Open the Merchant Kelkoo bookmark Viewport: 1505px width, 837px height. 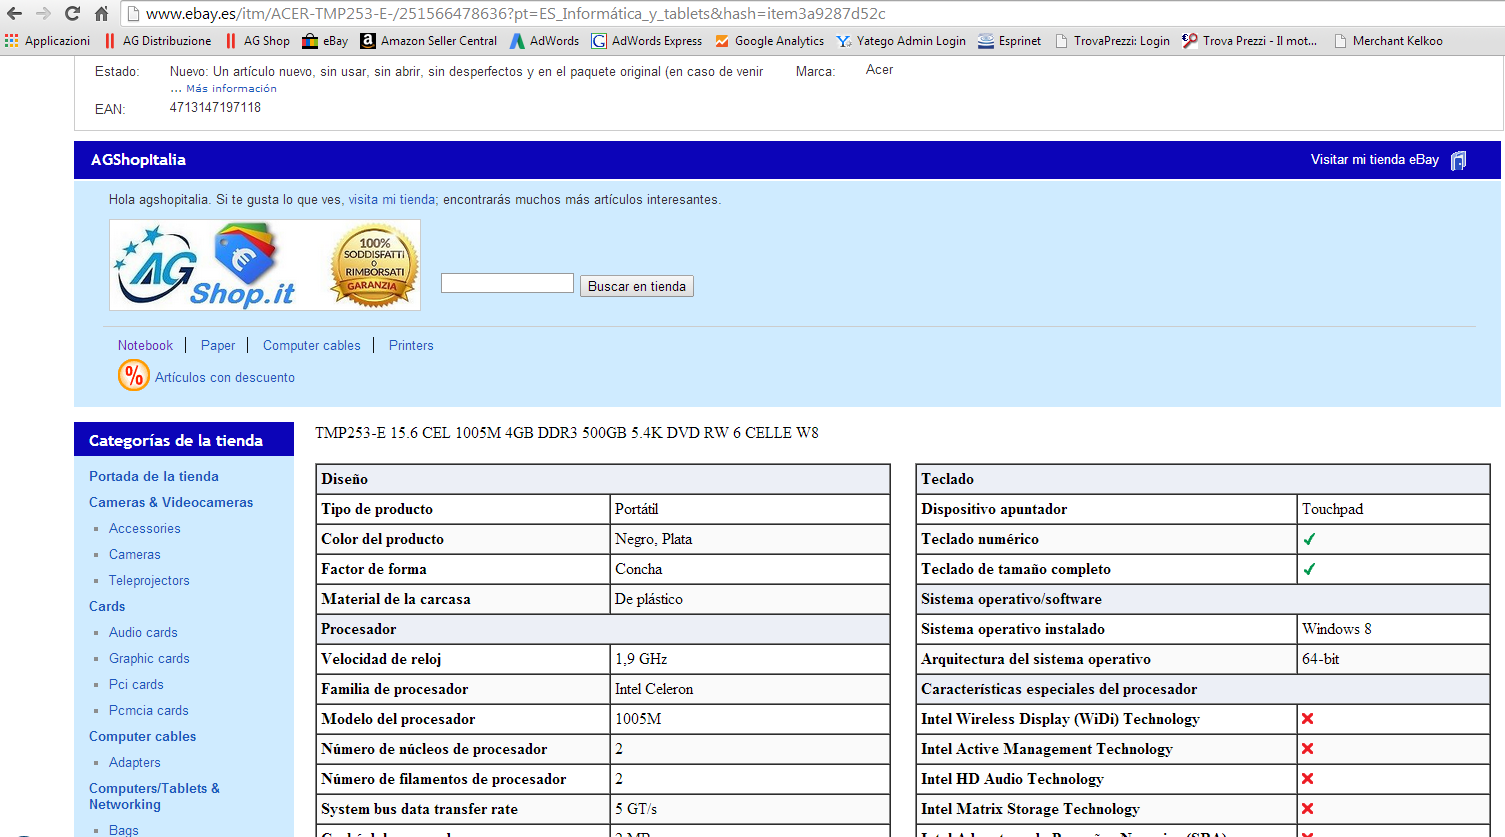point(1388,41)
